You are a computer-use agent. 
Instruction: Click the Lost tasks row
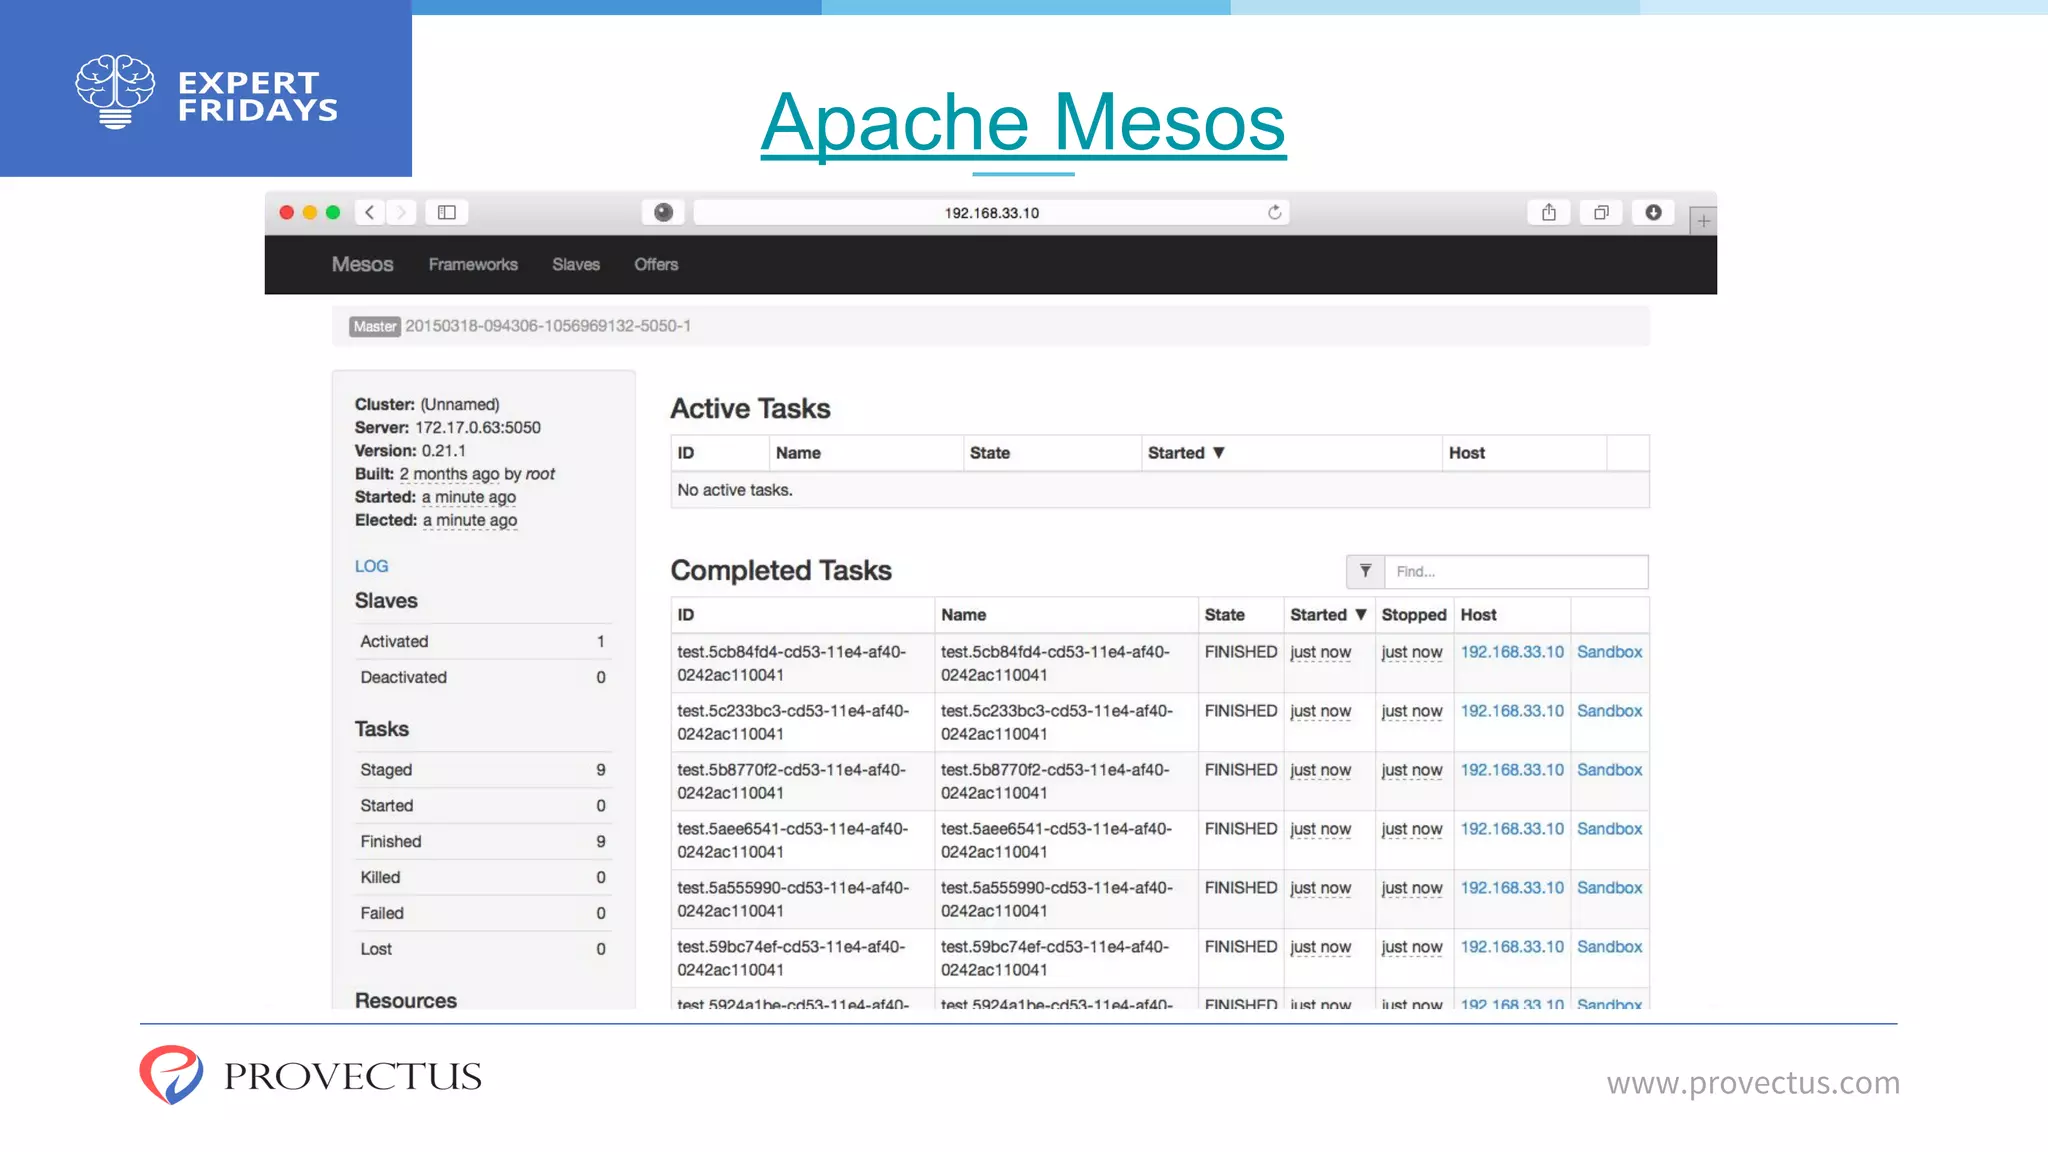coord(483,949)
